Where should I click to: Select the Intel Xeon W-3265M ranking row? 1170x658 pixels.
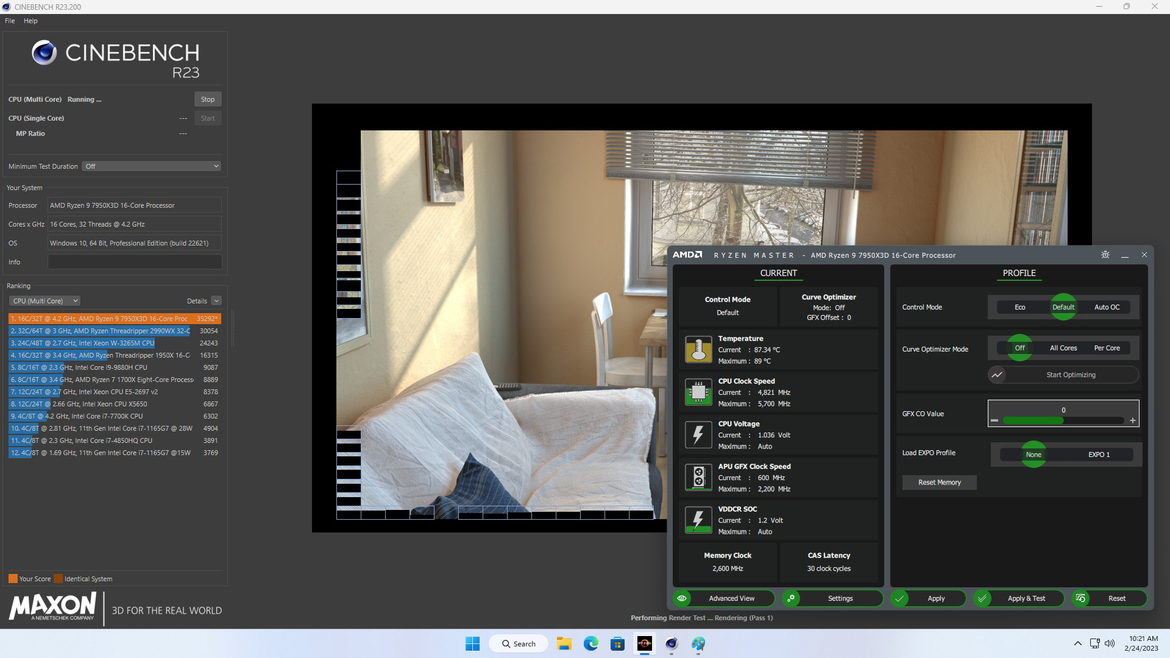pos(114,343)
